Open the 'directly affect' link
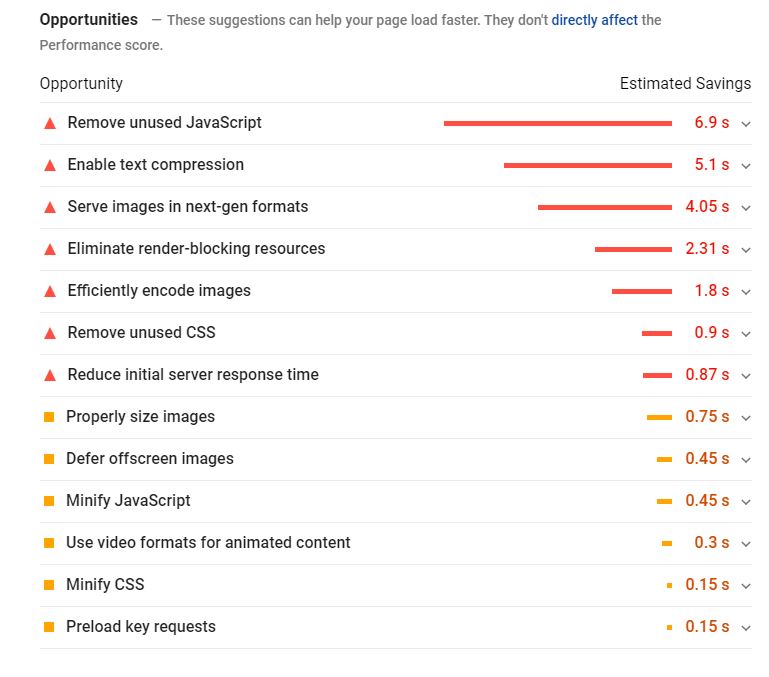Viewport: 769px width, 677px height. tap(594, 20)
